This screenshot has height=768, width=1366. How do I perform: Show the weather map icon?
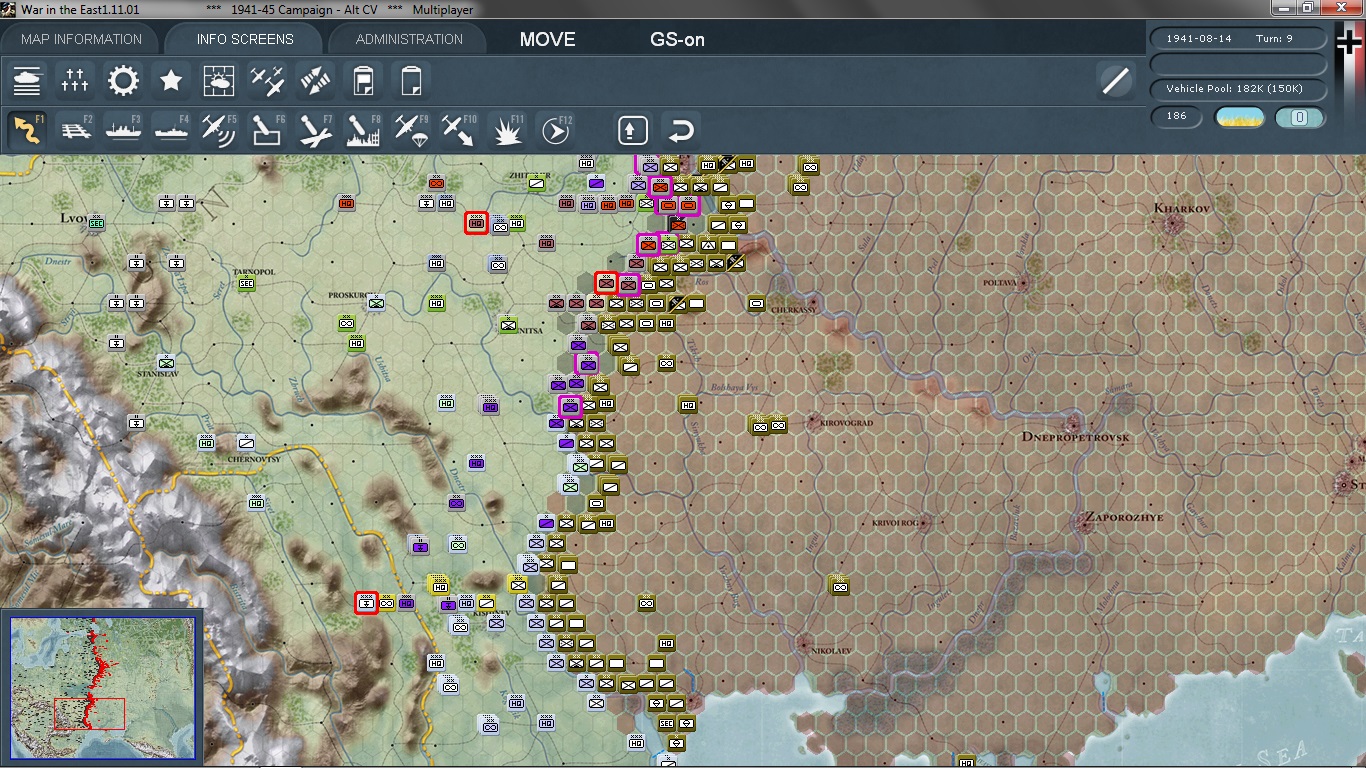click(219, 80)
